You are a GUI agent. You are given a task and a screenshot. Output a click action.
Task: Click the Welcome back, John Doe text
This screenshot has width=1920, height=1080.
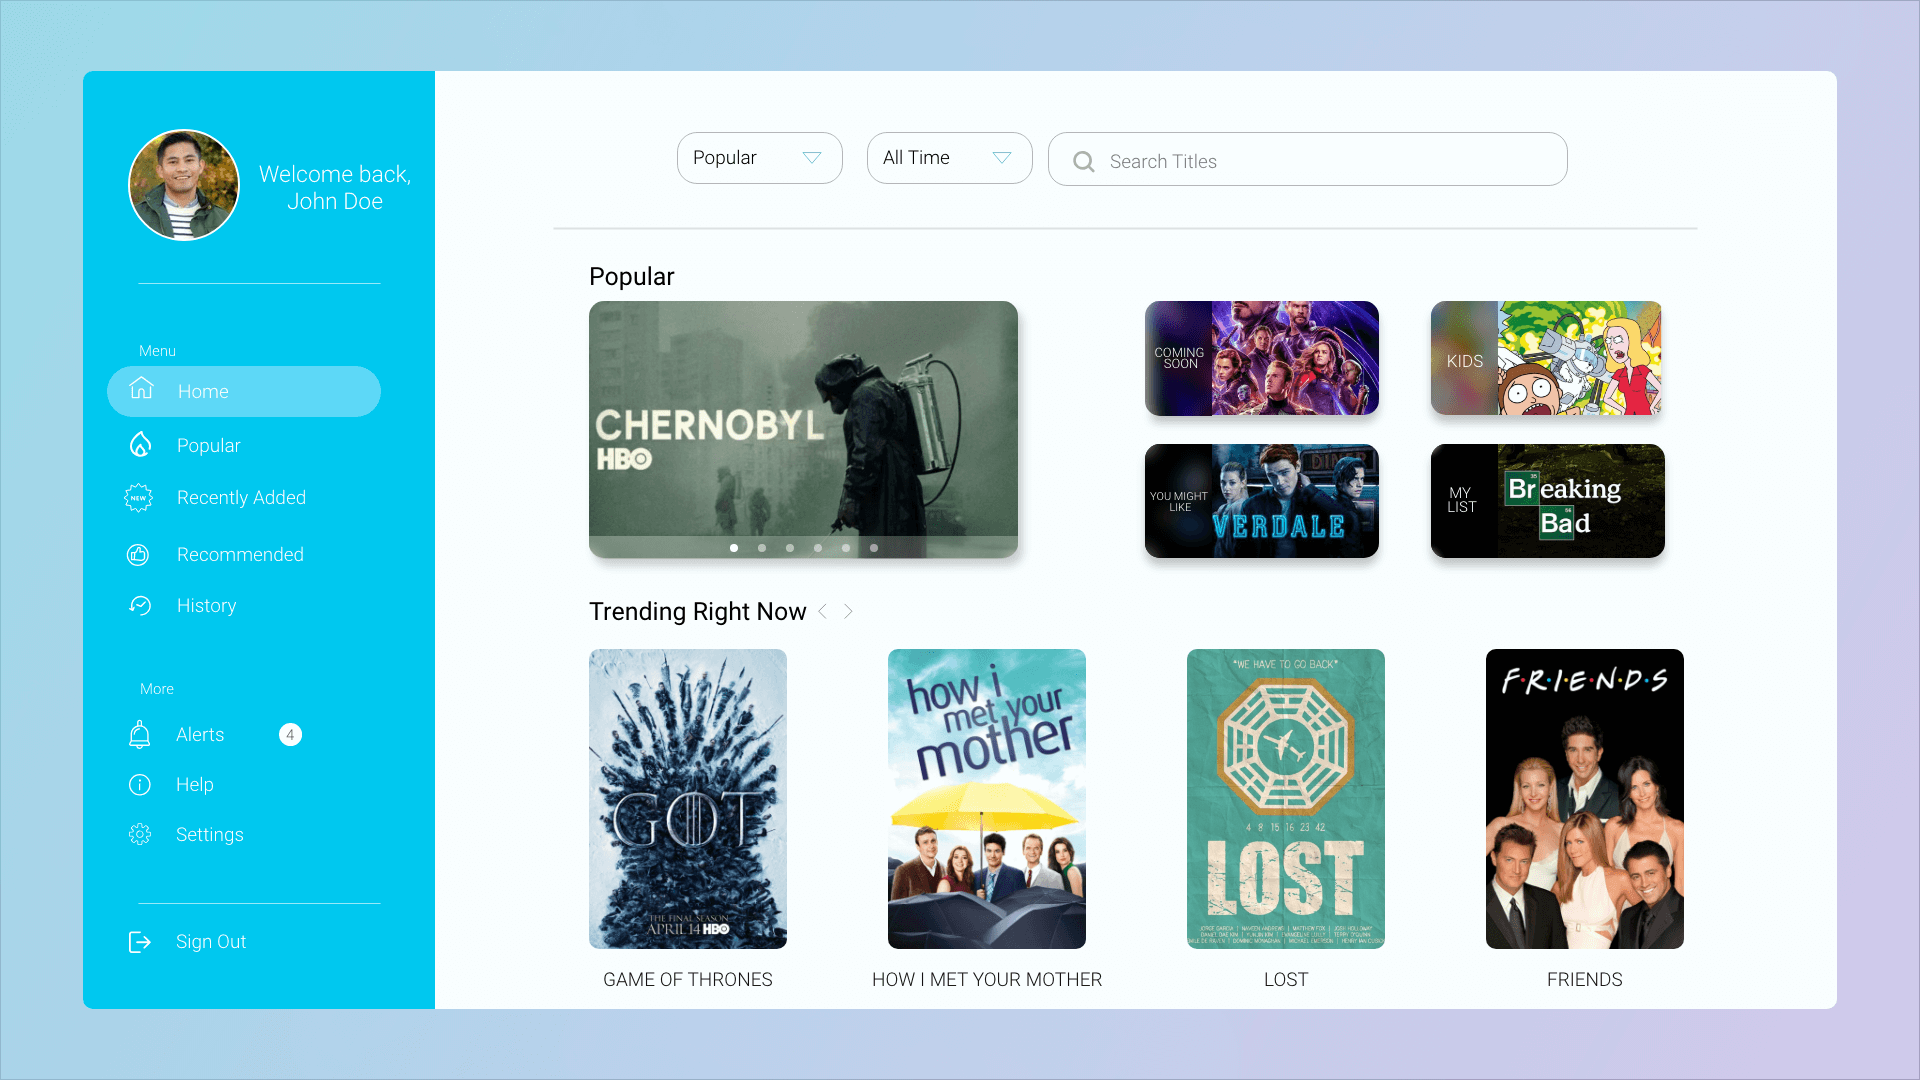click(335, 188)
